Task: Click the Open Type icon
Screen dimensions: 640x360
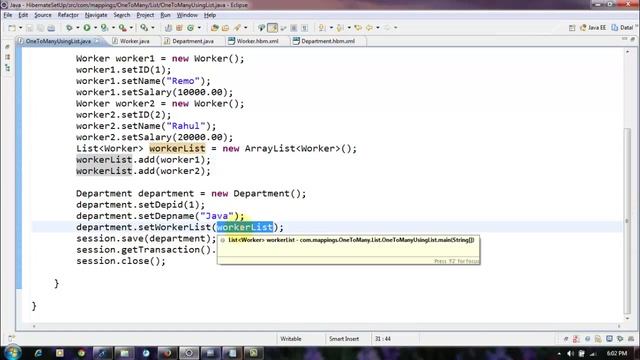Action: (215, 28)
